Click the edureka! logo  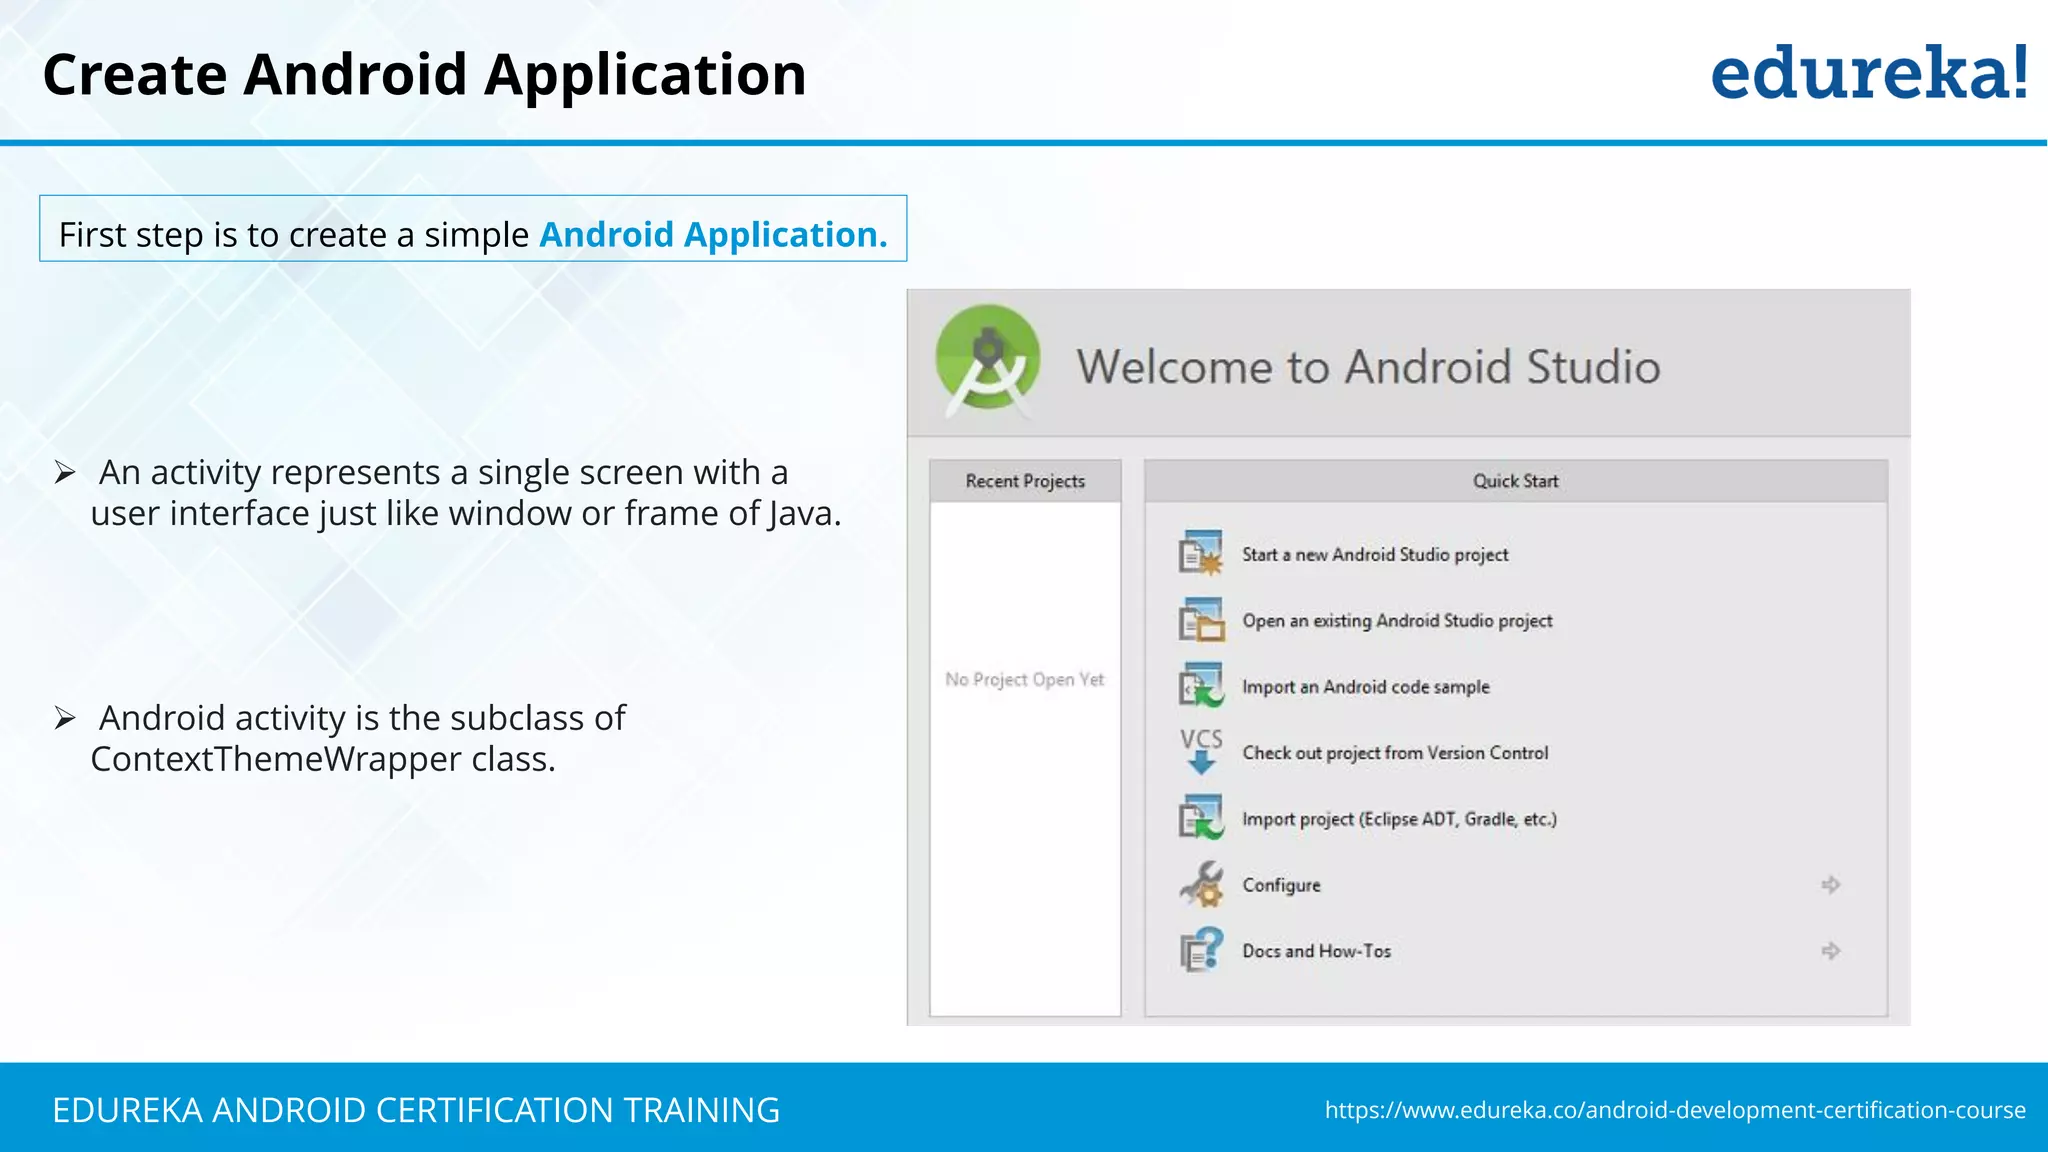(1870, 72)
